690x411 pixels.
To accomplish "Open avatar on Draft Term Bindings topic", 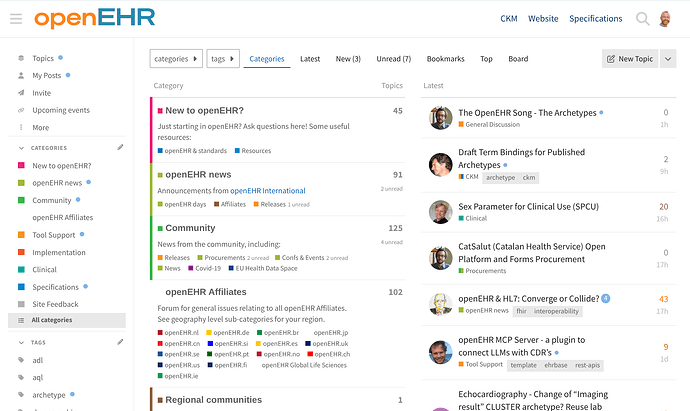I will (440, 165).
